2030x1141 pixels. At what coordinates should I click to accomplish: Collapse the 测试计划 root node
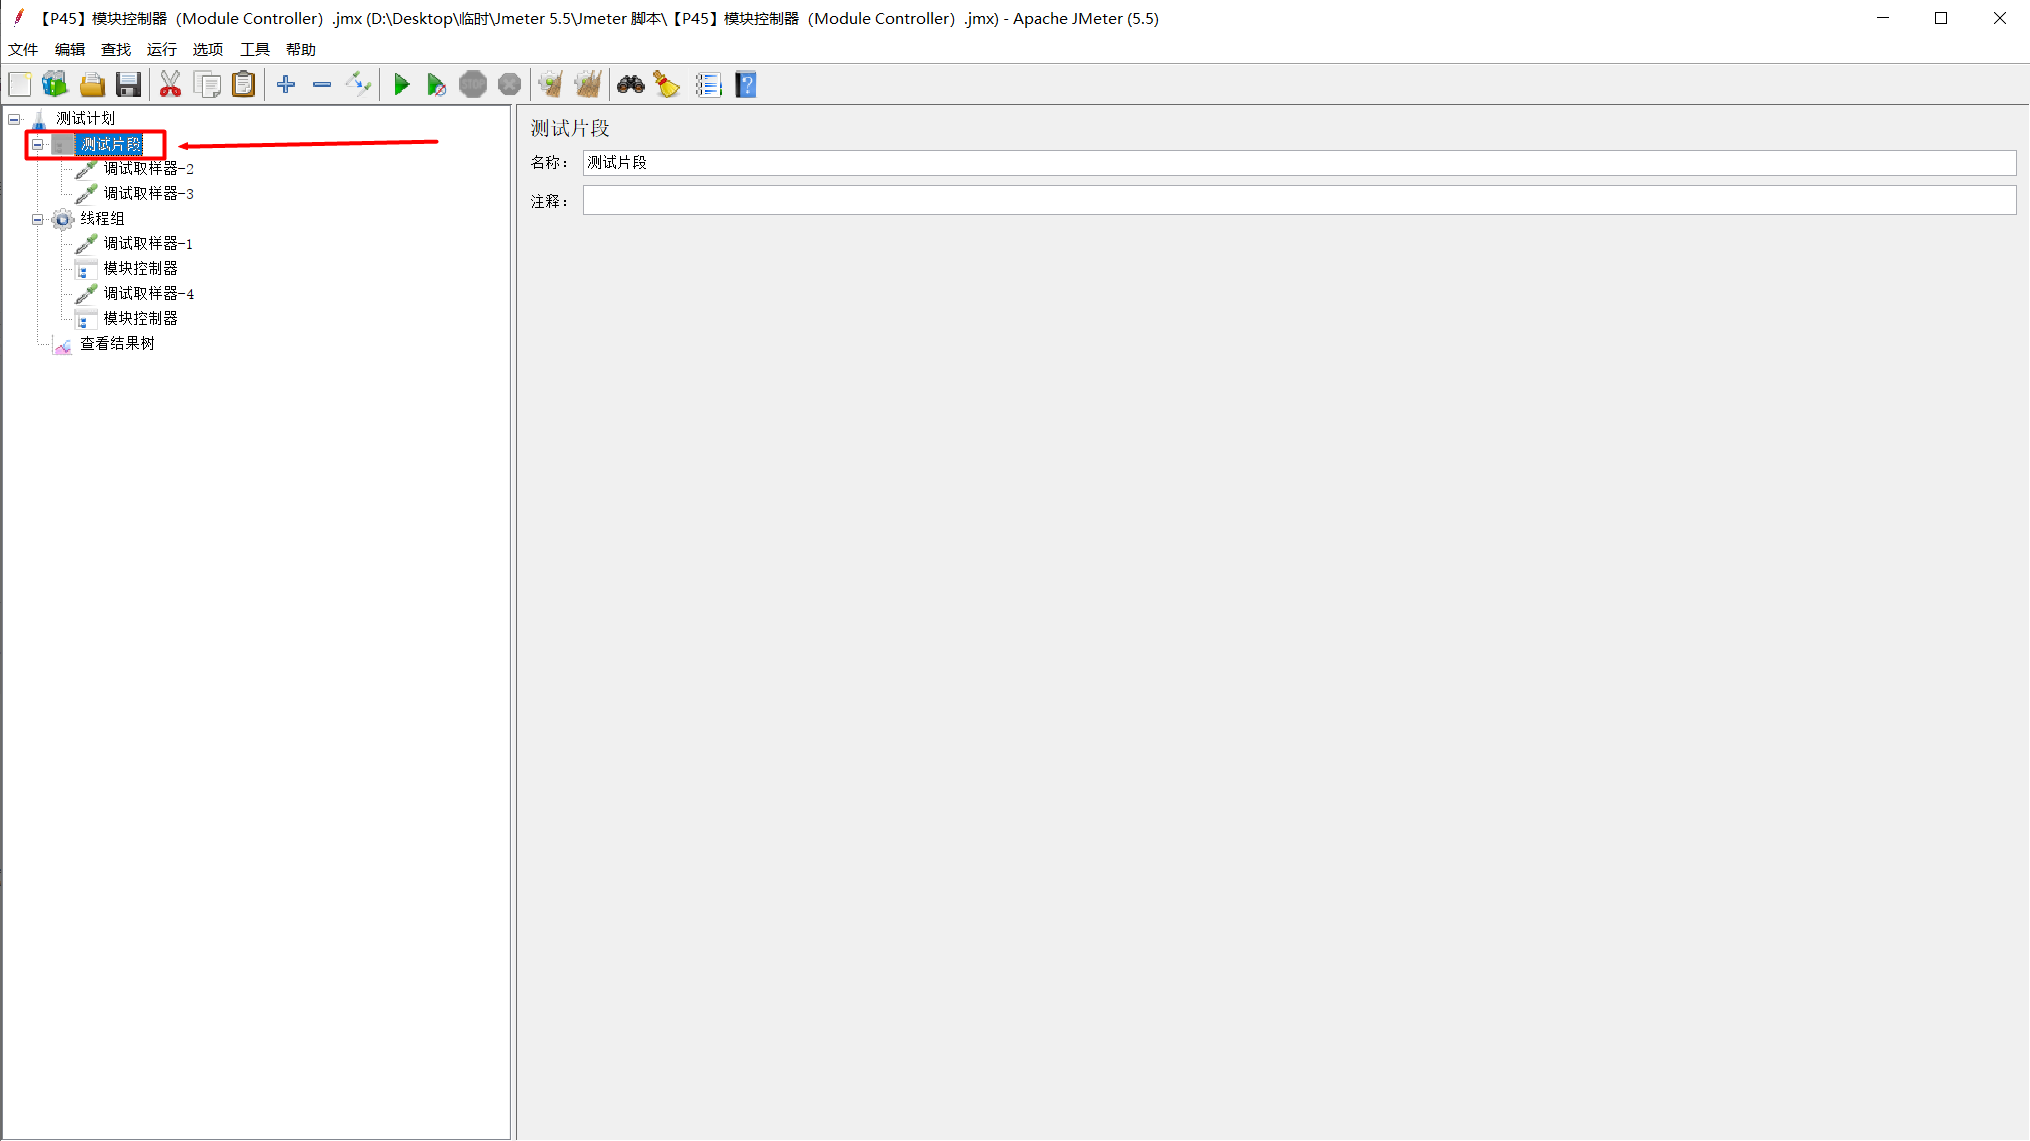[14, 119]
